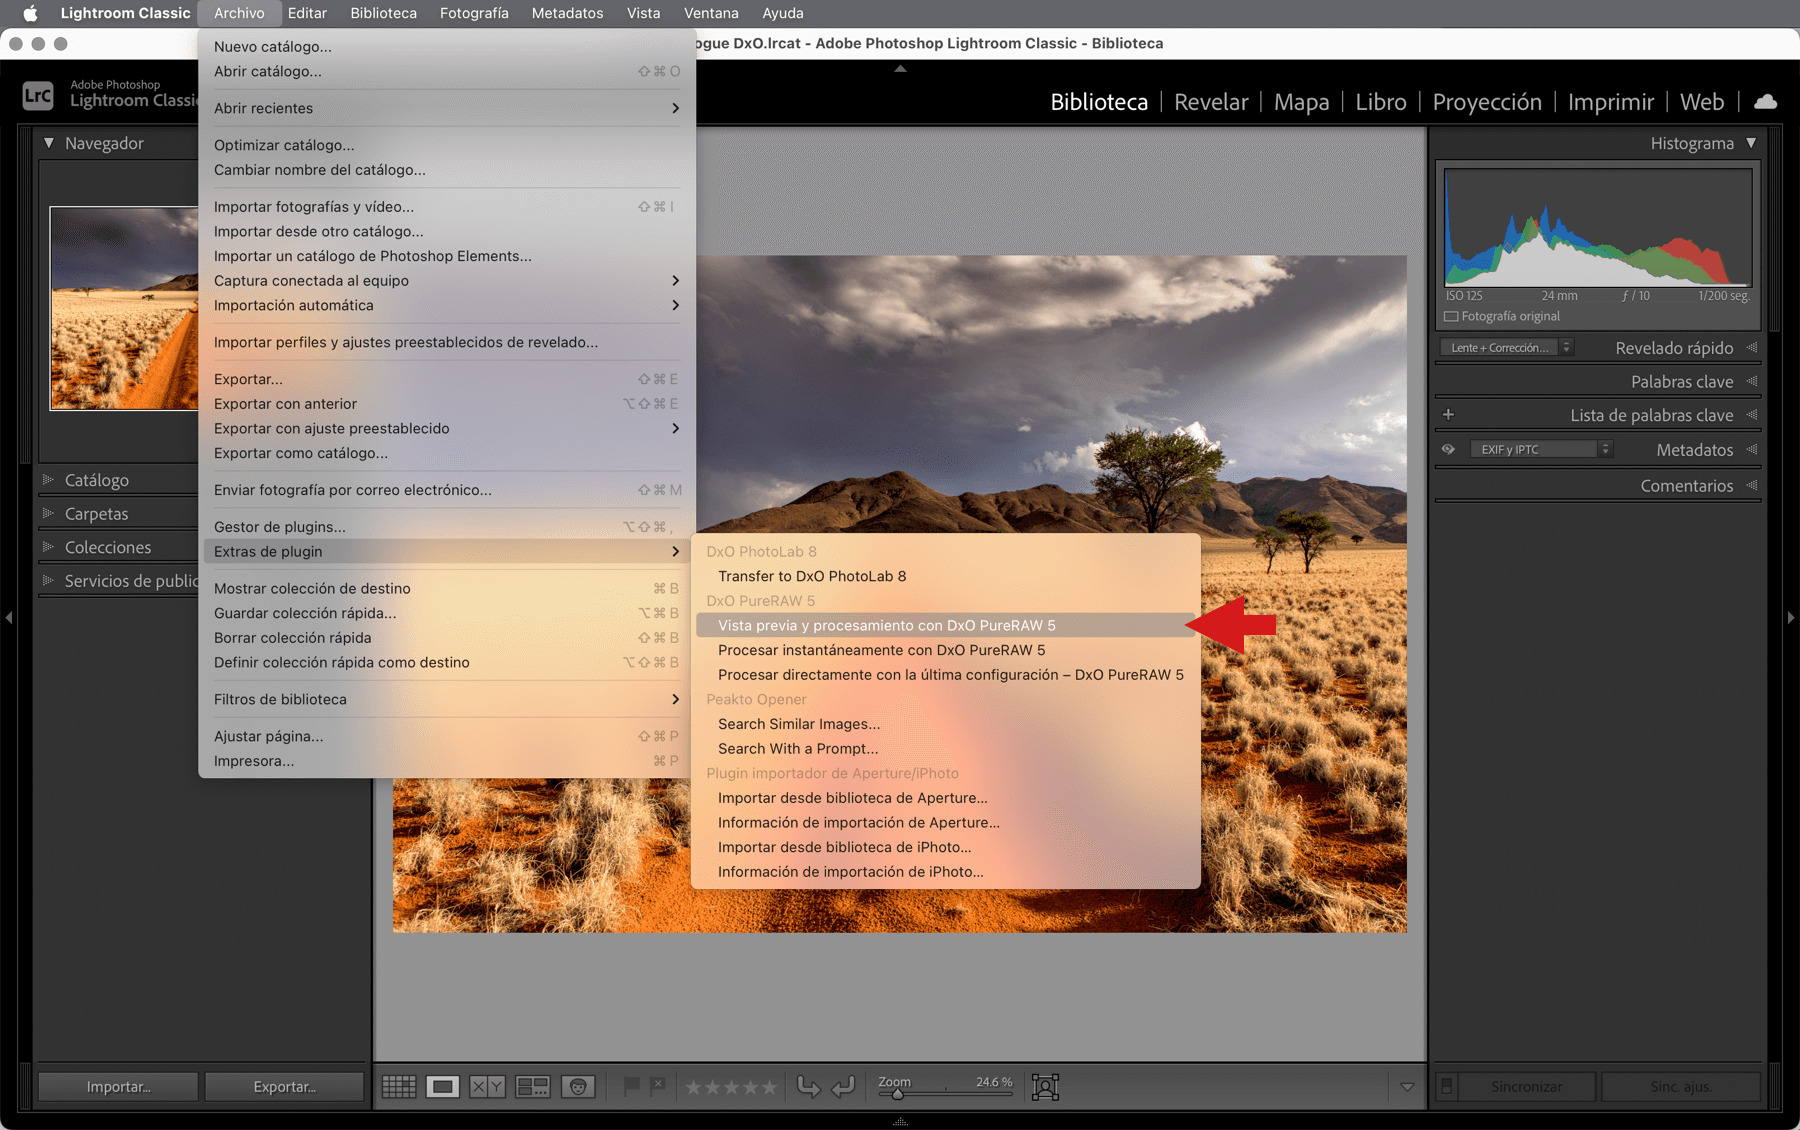
Task: Flag the photo as rejected
Action: point(657,1085)
